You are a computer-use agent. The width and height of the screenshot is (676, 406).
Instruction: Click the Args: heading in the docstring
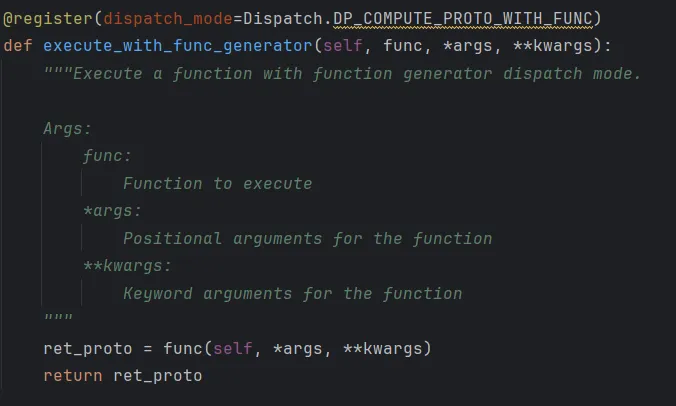[67, 128]
